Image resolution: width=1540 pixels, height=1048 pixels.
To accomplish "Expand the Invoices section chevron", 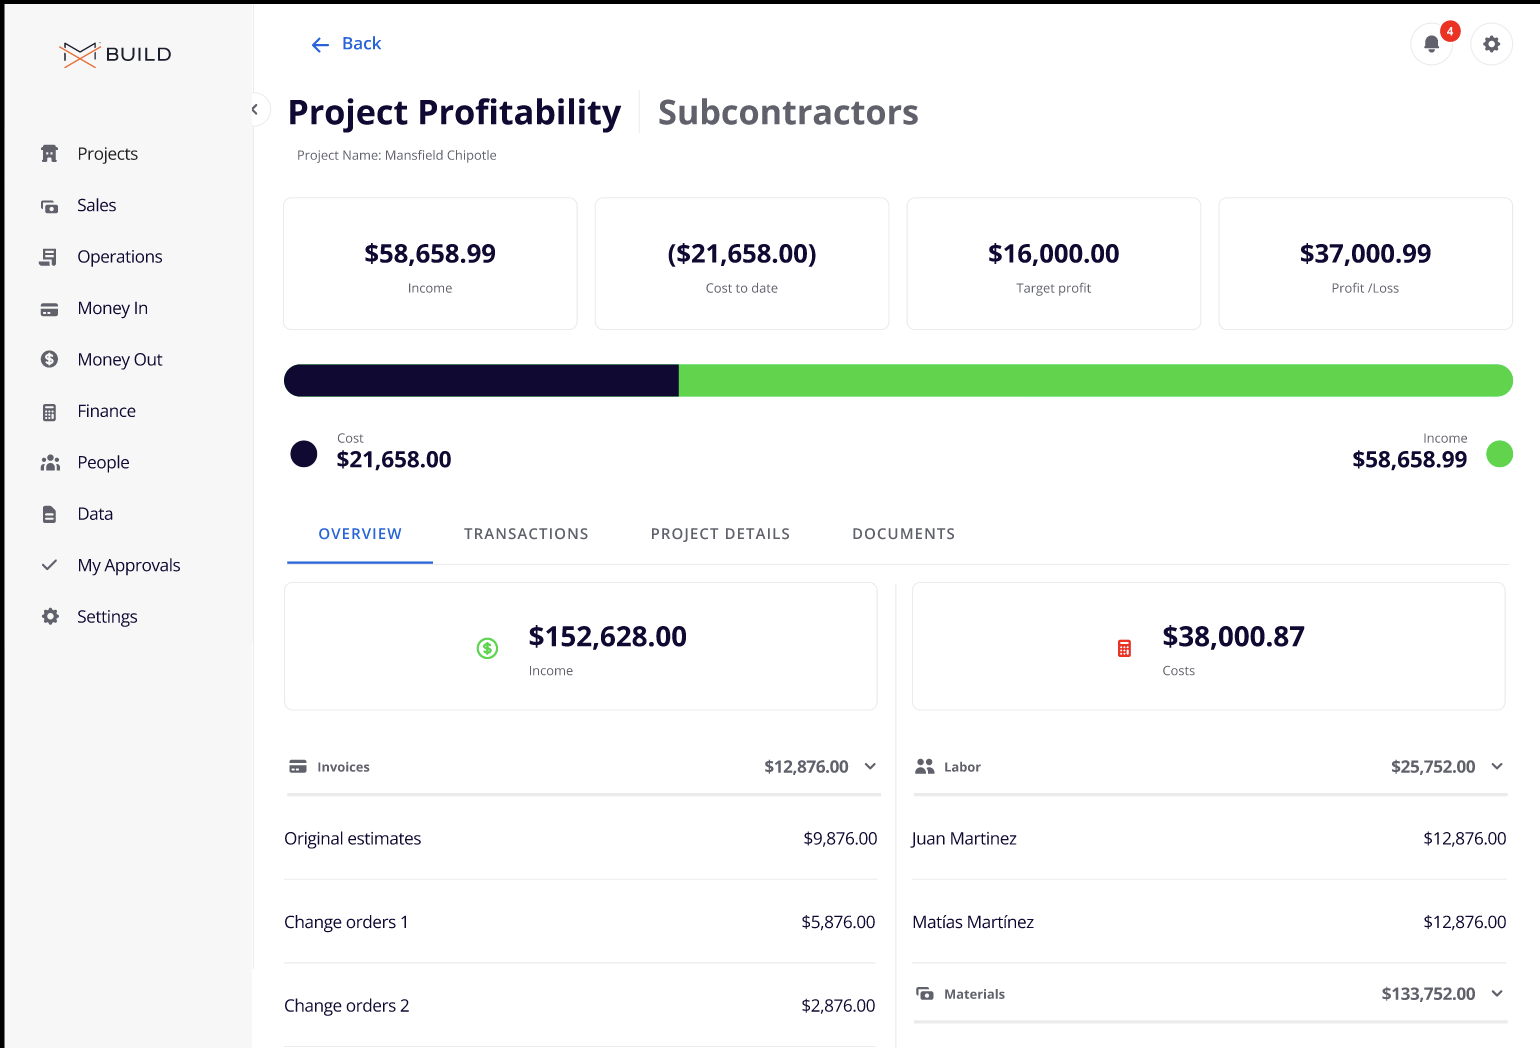I will point(870,767).
